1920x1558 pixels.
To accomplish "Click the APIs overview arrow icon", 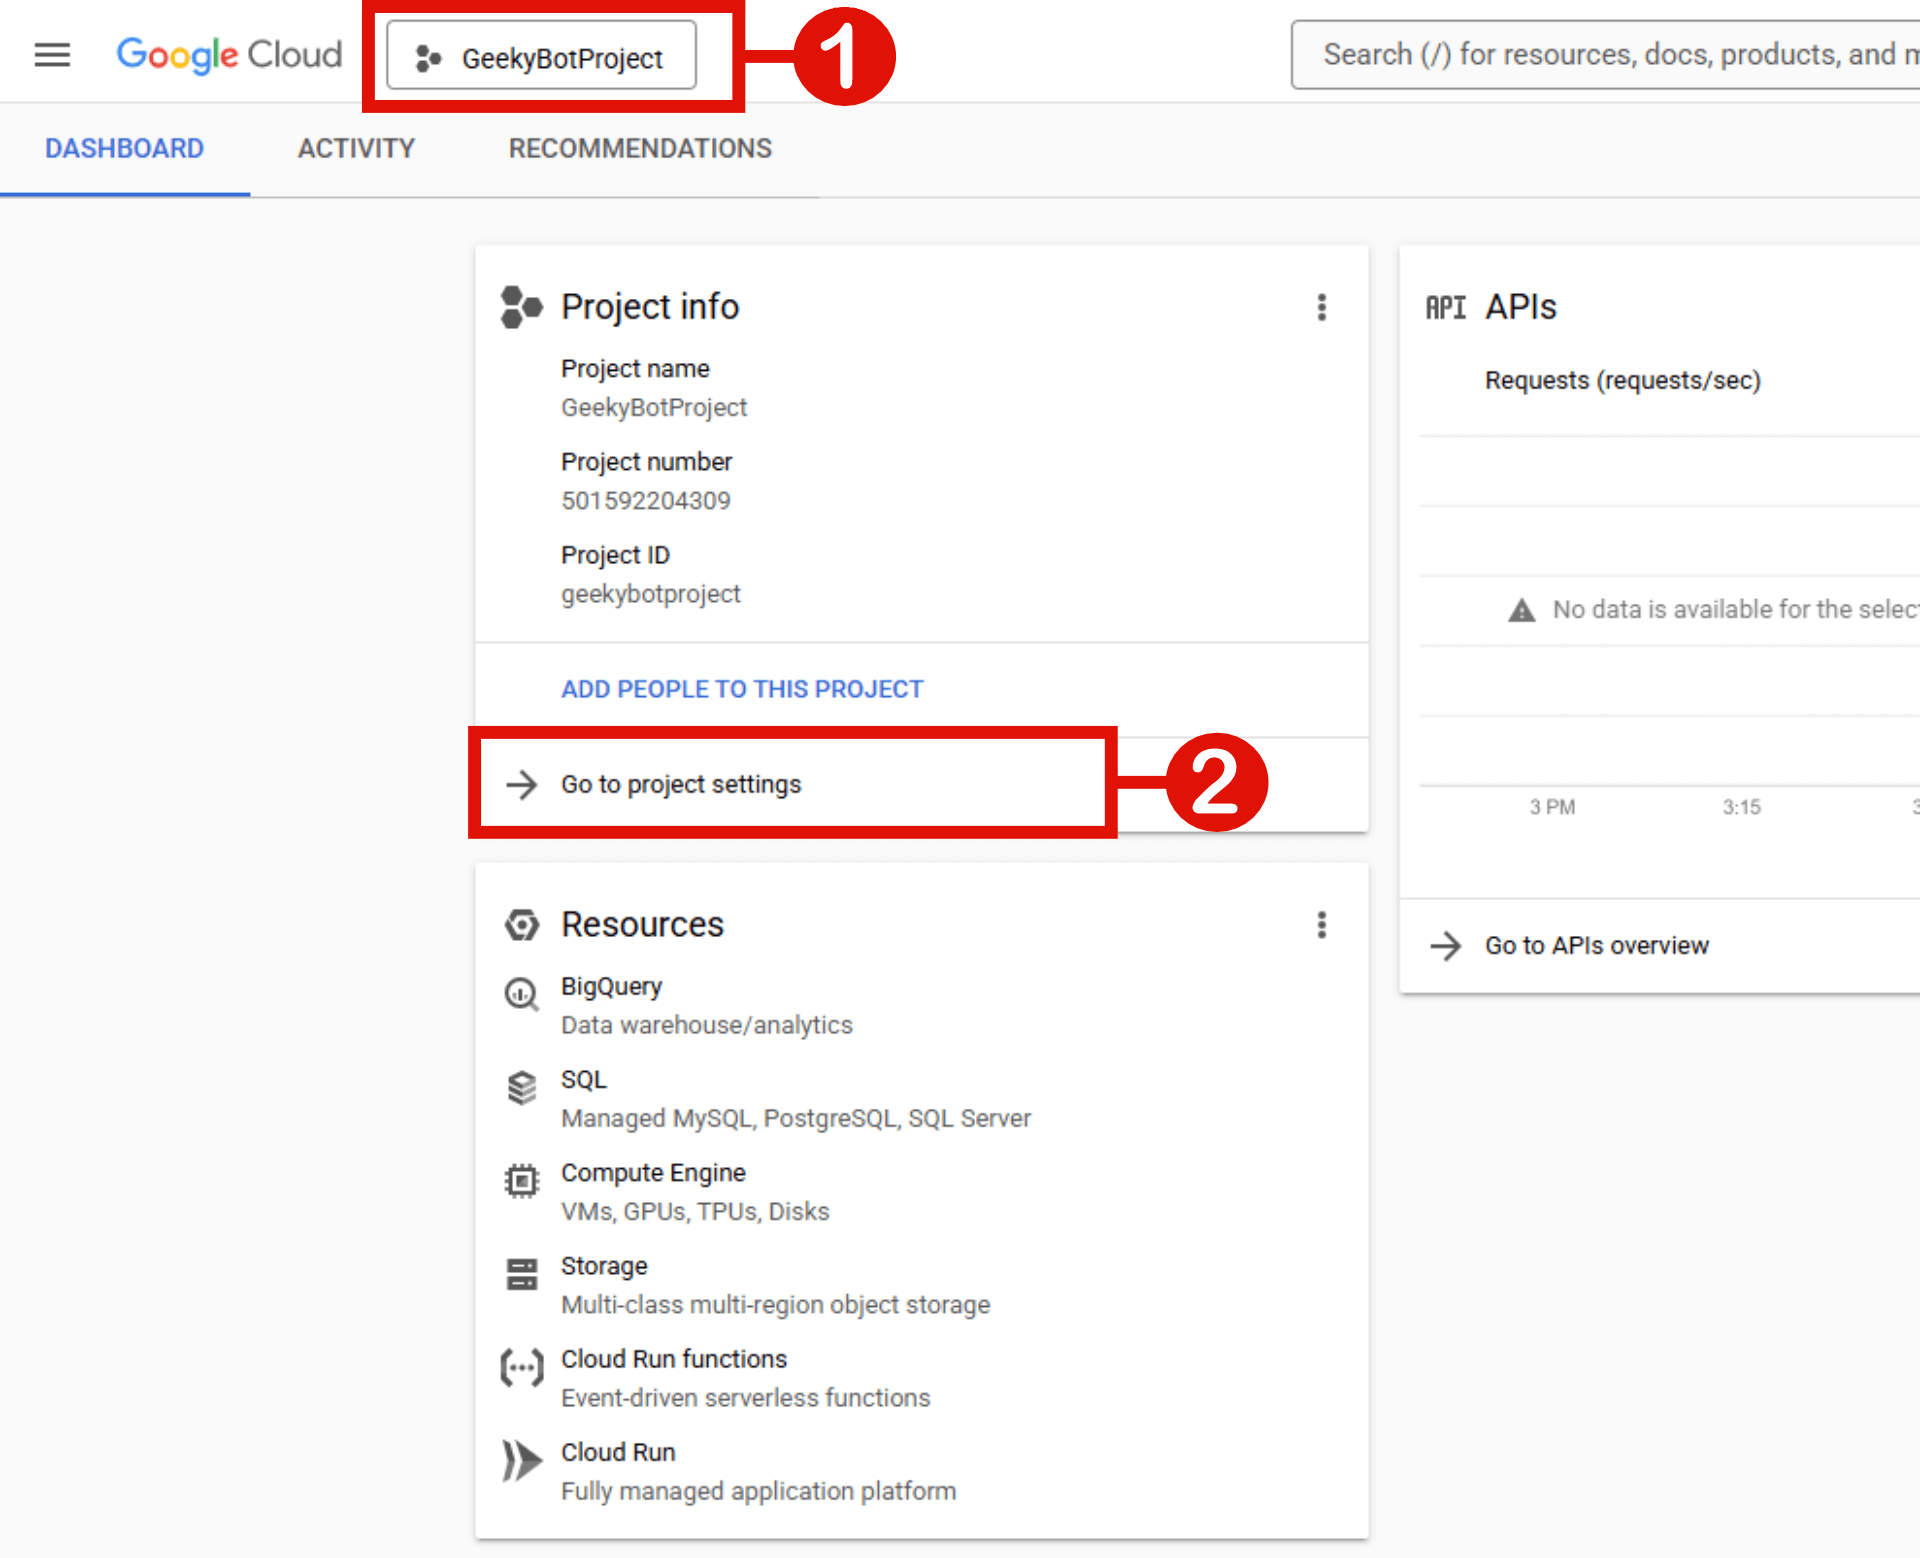I will tap(1445, 945).
